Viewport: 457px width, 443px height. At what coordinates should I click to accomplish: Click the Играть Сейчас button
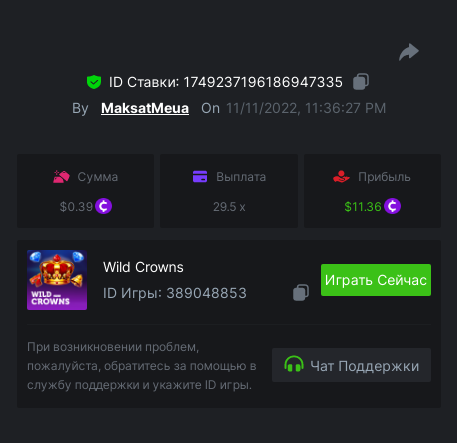point(376,280)
